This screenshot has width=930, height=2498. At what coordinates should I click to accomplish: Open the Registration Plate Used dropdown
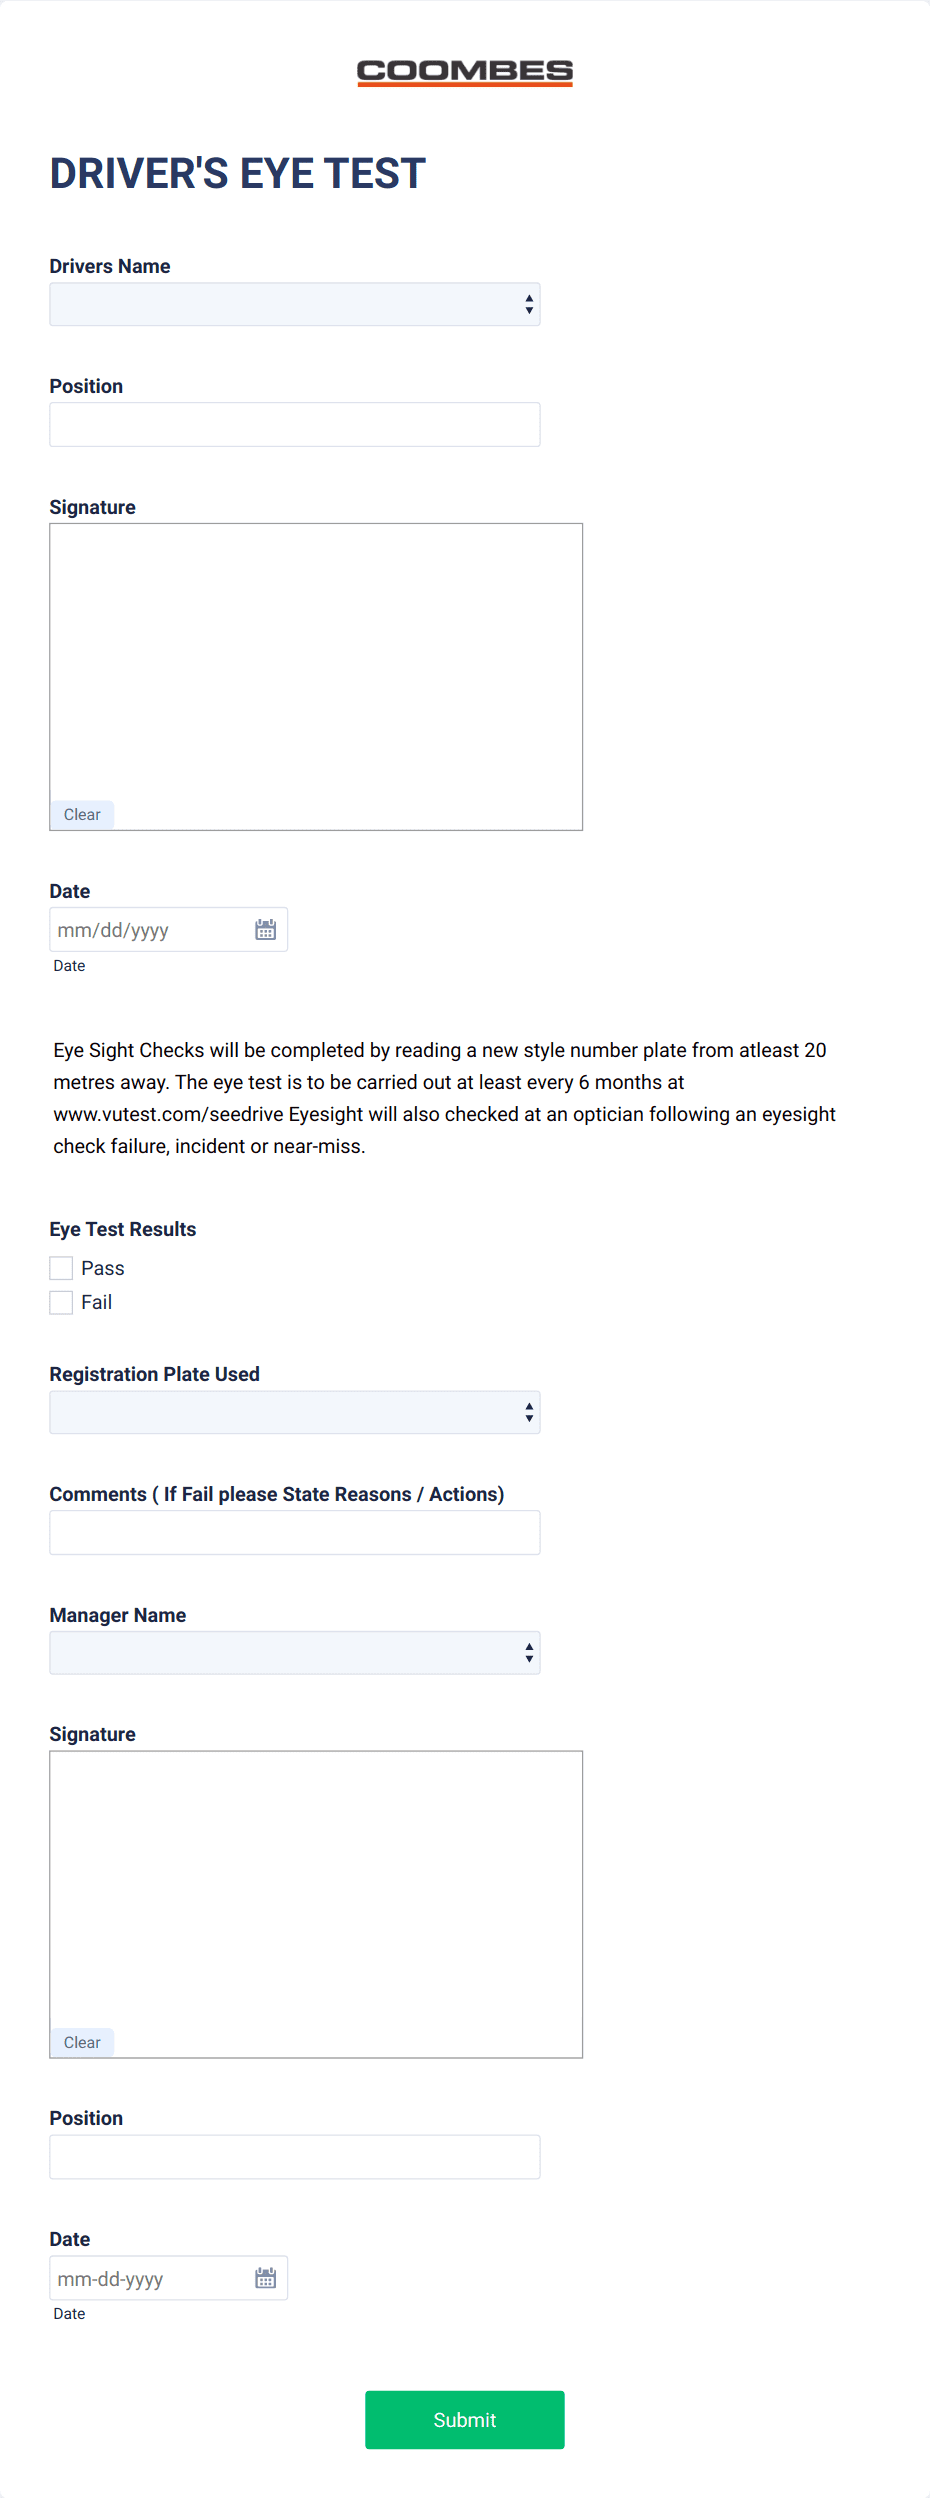click(294, 1412)
